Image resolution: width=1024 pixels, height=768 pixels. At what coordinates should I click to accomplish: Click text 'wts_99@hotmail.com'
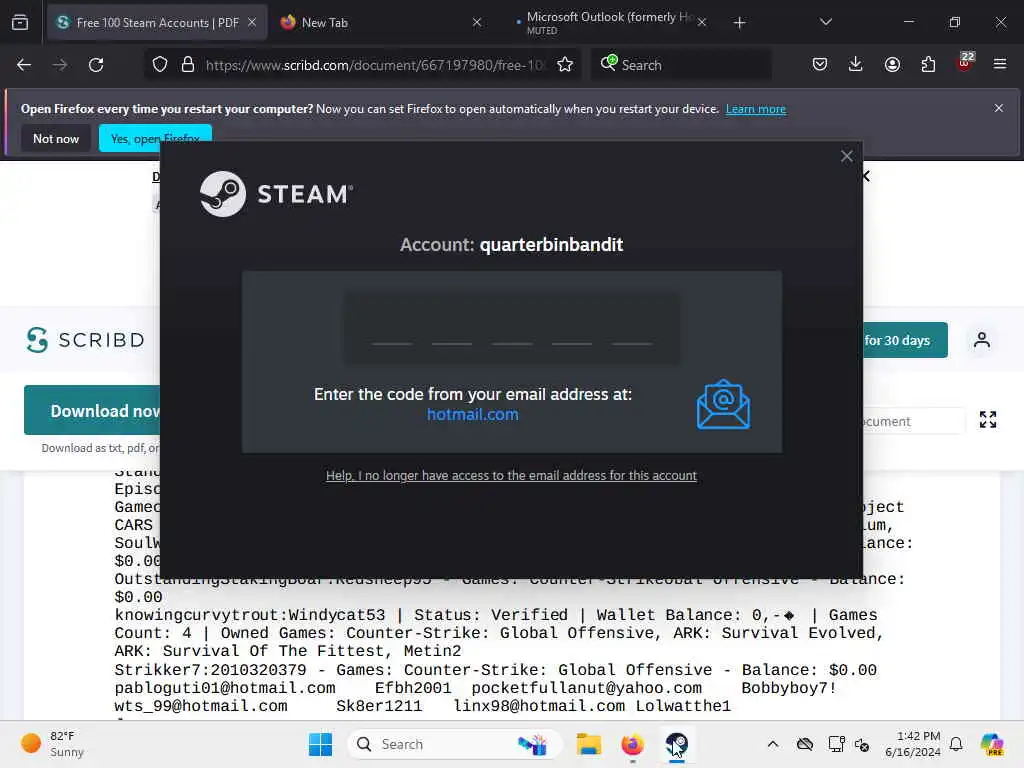[200, 706]
